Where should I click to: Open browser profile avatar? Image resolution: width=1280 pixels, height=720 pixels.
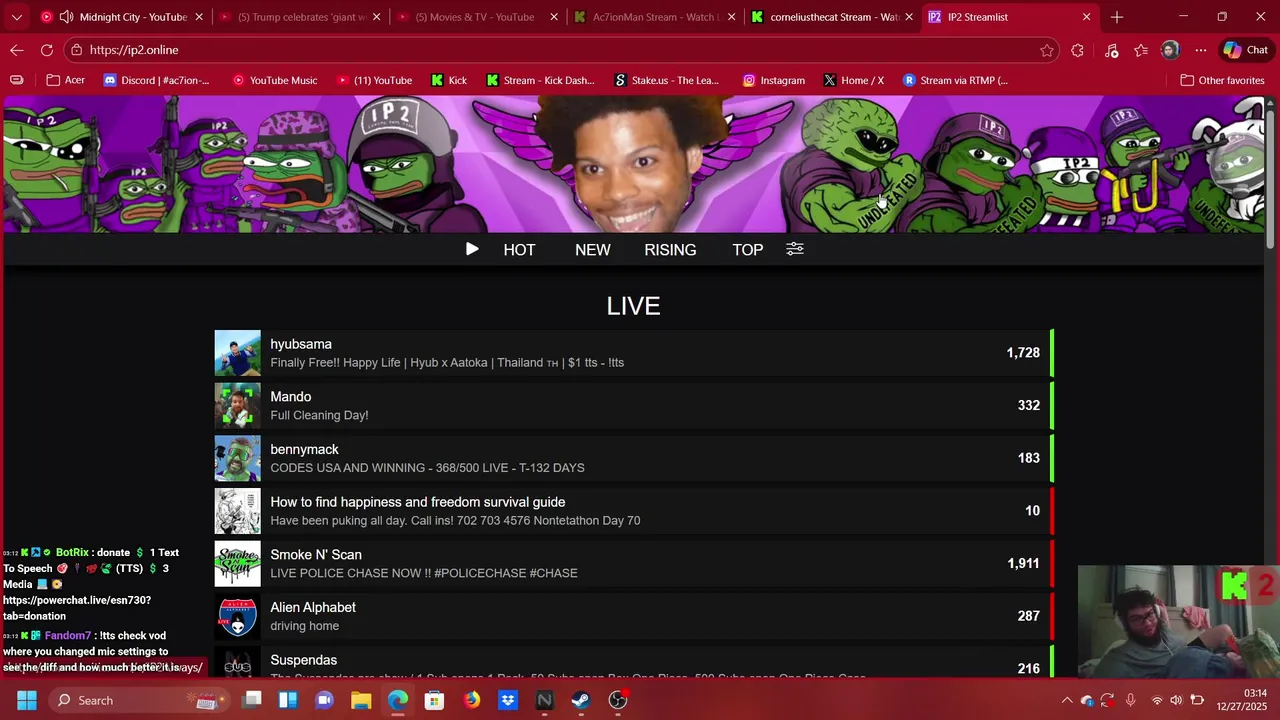[x=1170, y=50]
